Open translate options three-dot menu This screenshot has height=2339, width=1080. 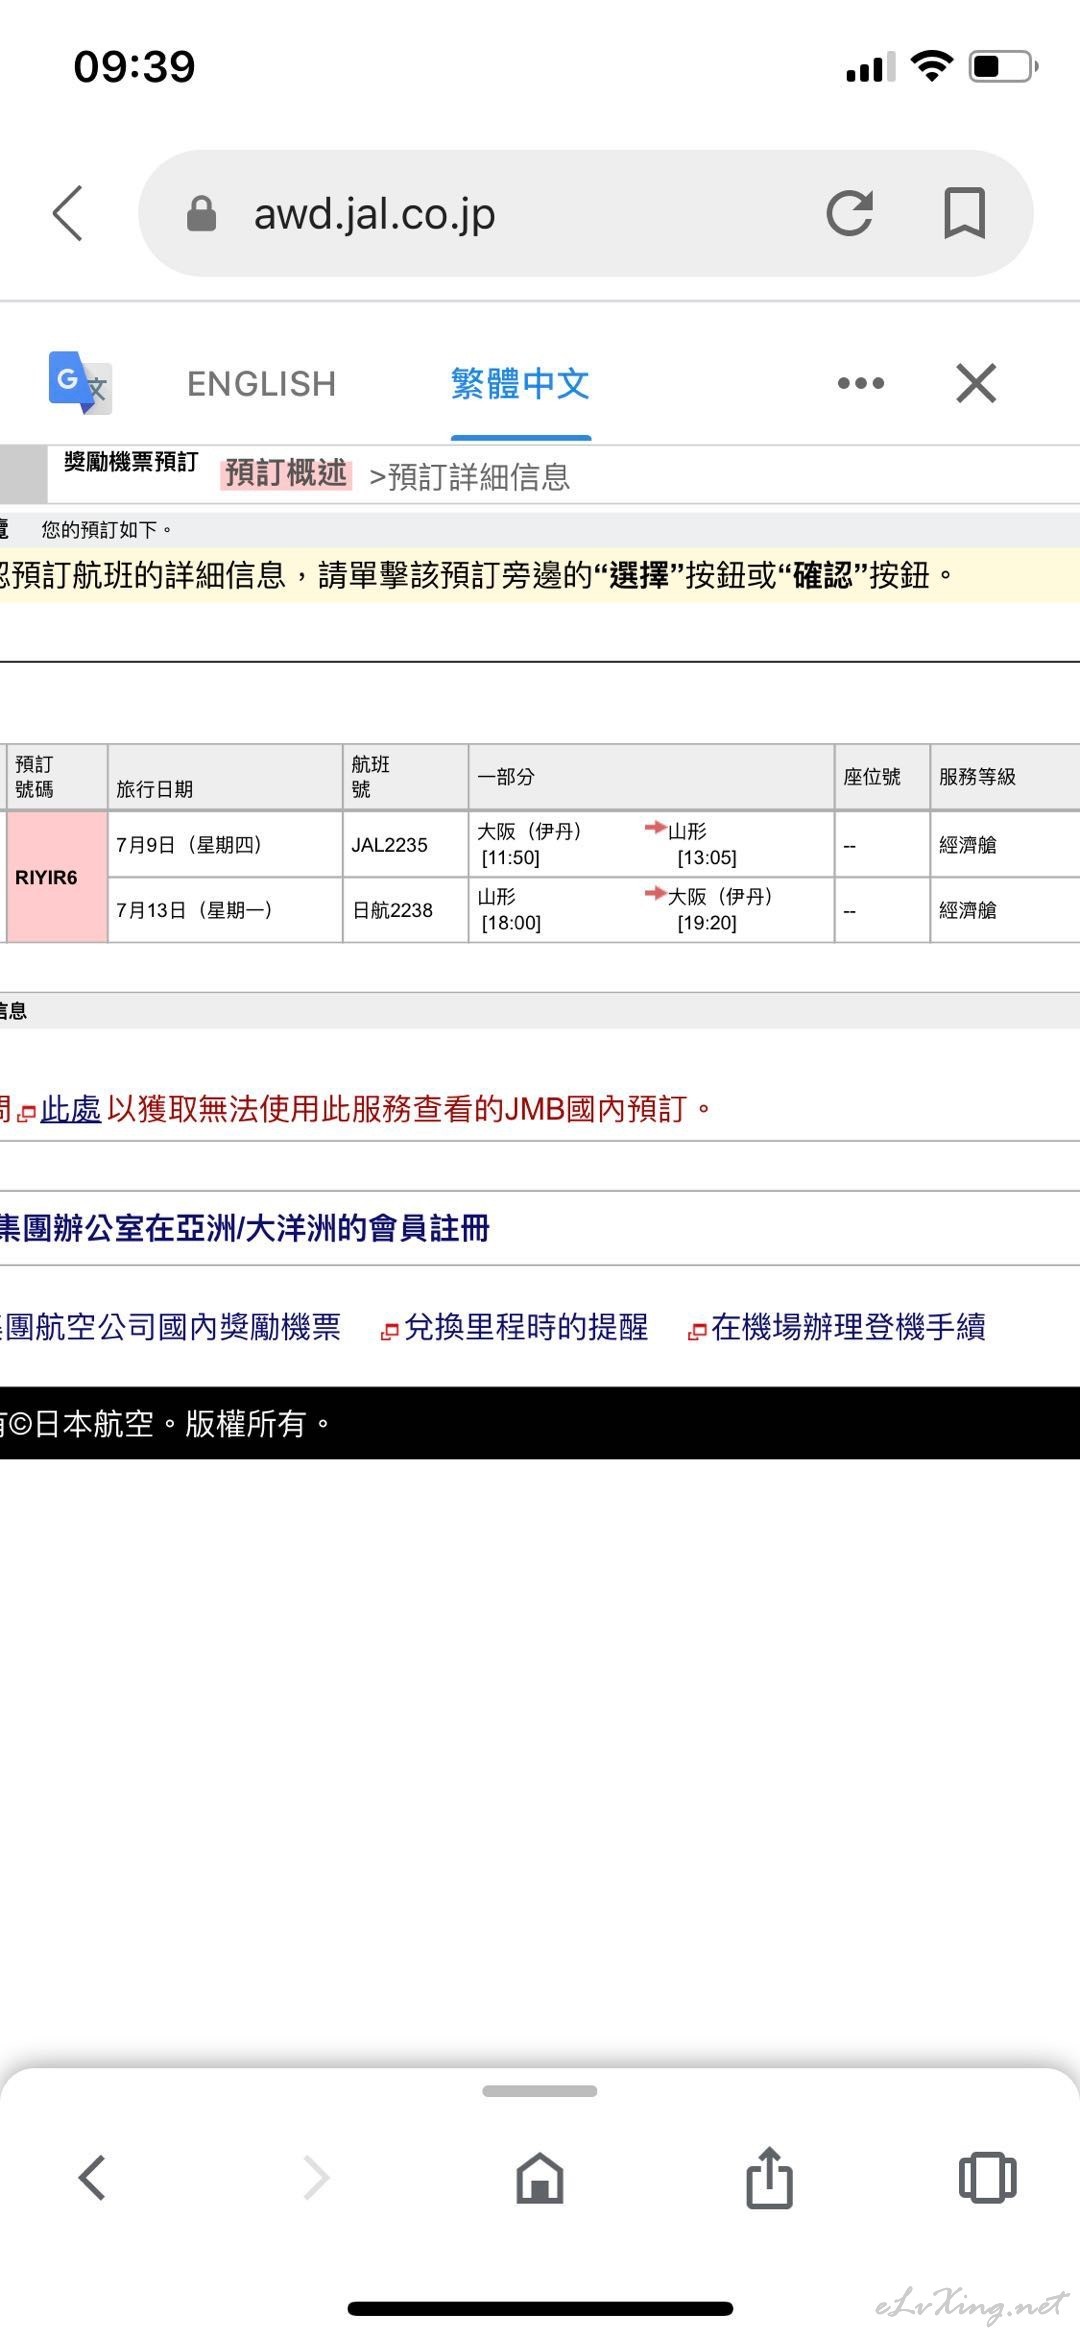coord(861,383)
